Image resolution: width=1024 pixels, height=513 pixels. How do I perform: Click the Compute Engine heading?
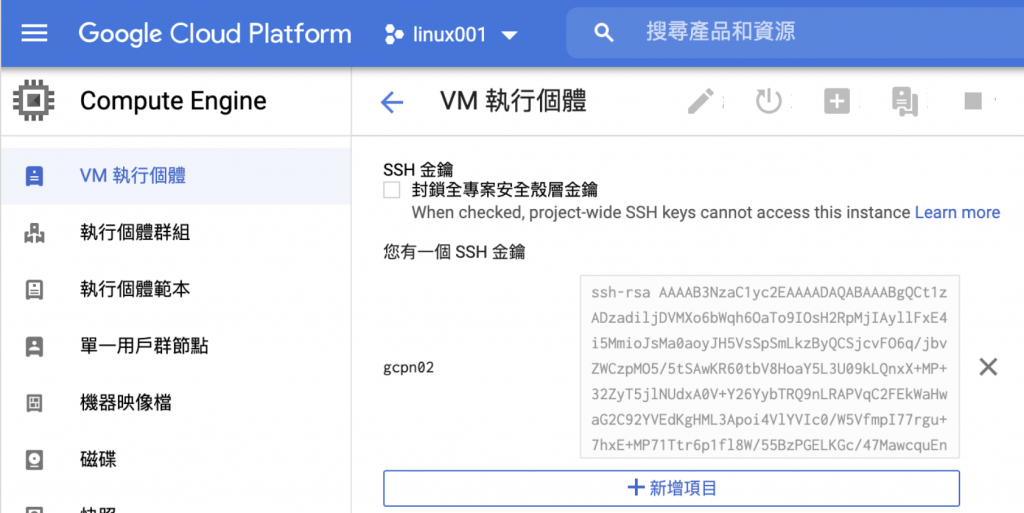click(173, 101)
